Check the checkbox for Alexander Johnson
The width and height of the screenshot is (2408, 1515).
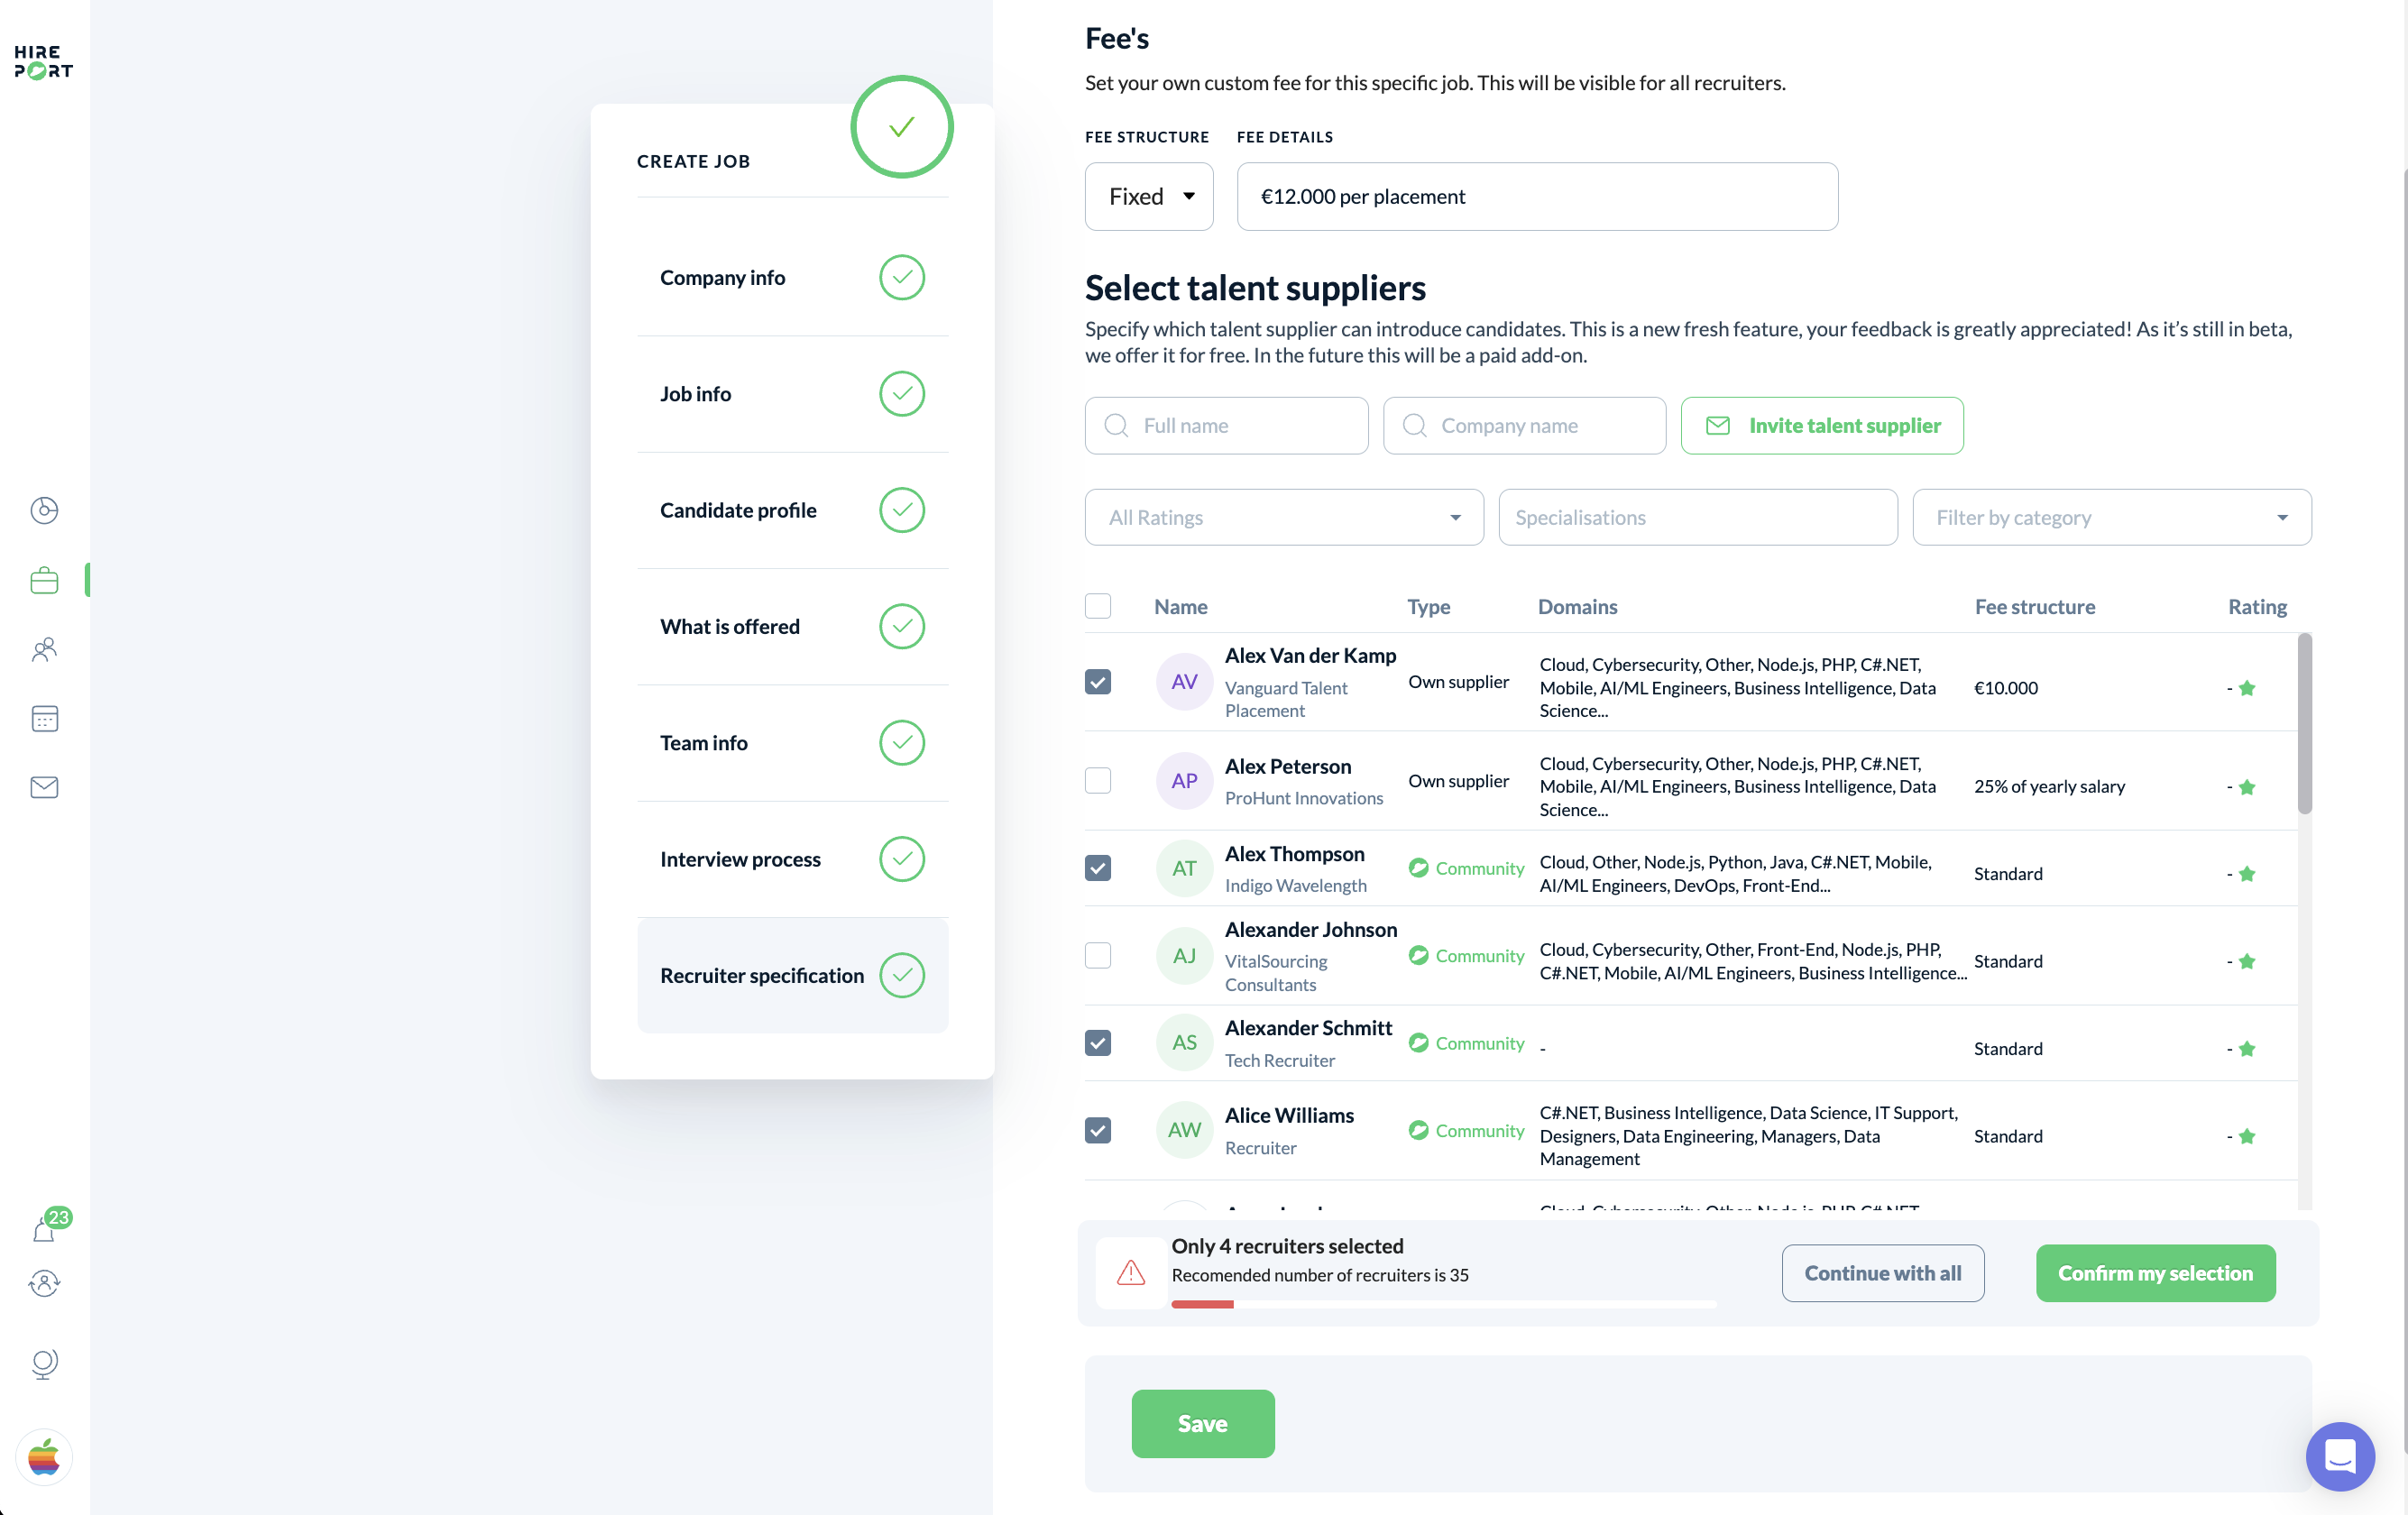[x=1098, y=956]
